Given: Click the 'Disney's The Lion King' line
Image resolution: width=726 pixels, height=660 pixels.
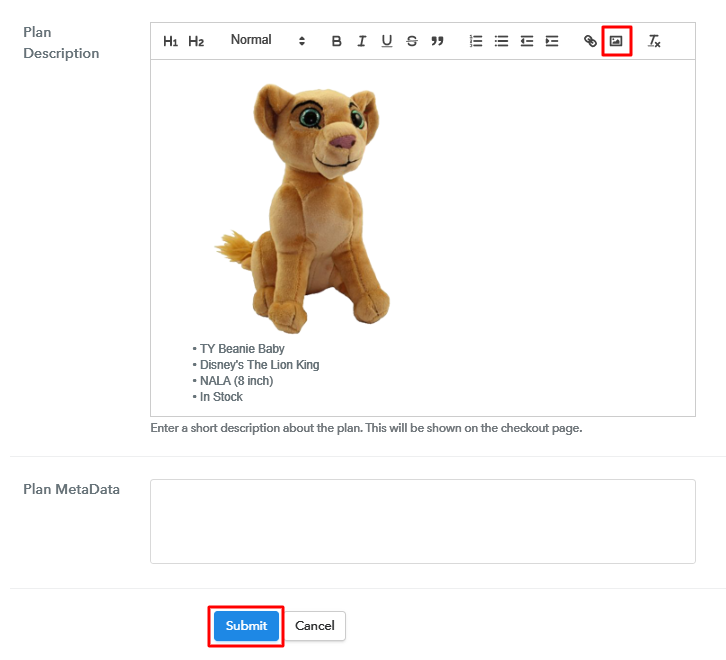Looking at the screenshot, I should coord(259,365).
